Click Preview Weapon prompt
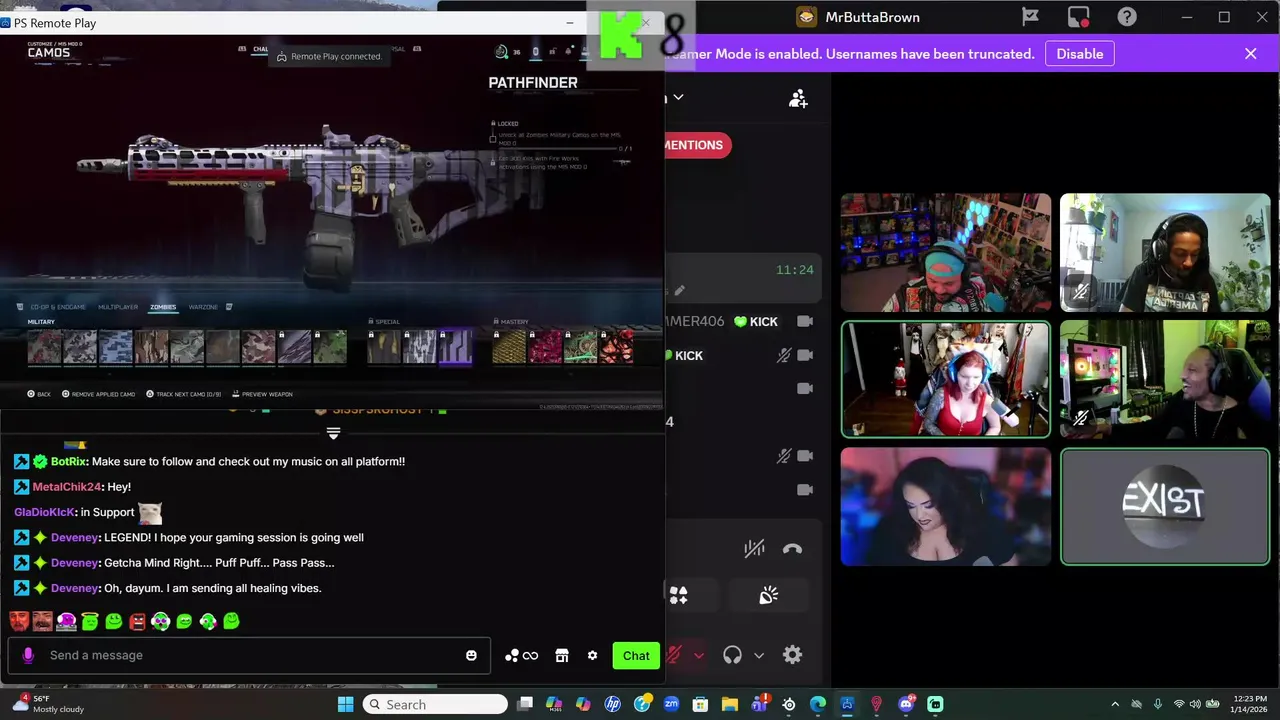1280x720 pixels. pyautogui.click(x=262, y=394)
